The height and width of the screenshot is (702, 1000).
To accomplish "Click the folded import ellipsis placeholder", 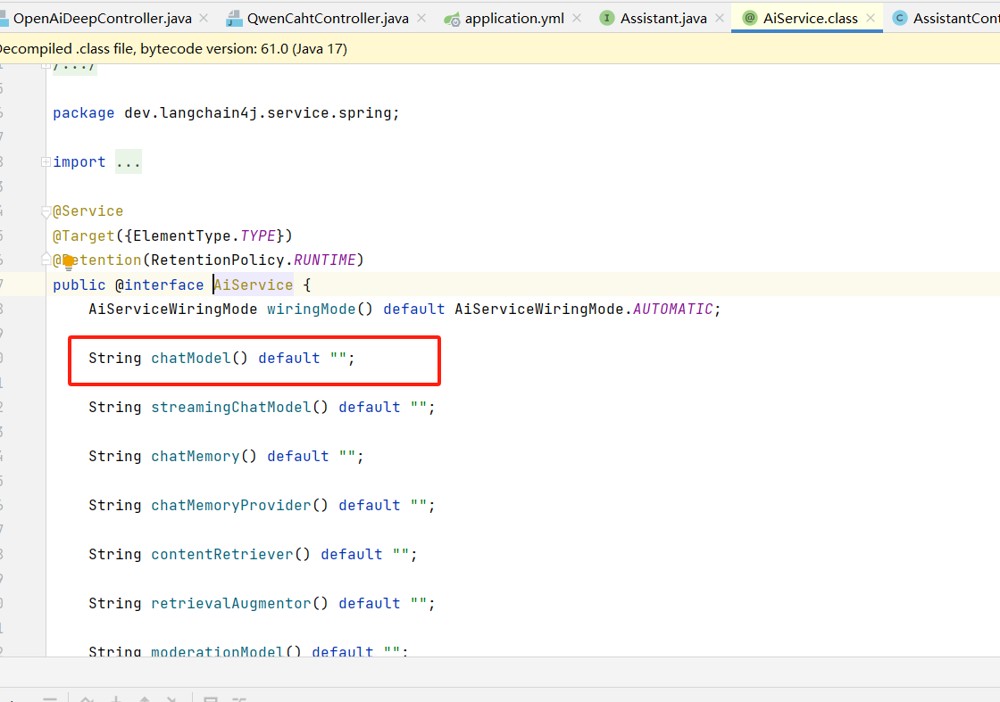I will pos(128,162).
